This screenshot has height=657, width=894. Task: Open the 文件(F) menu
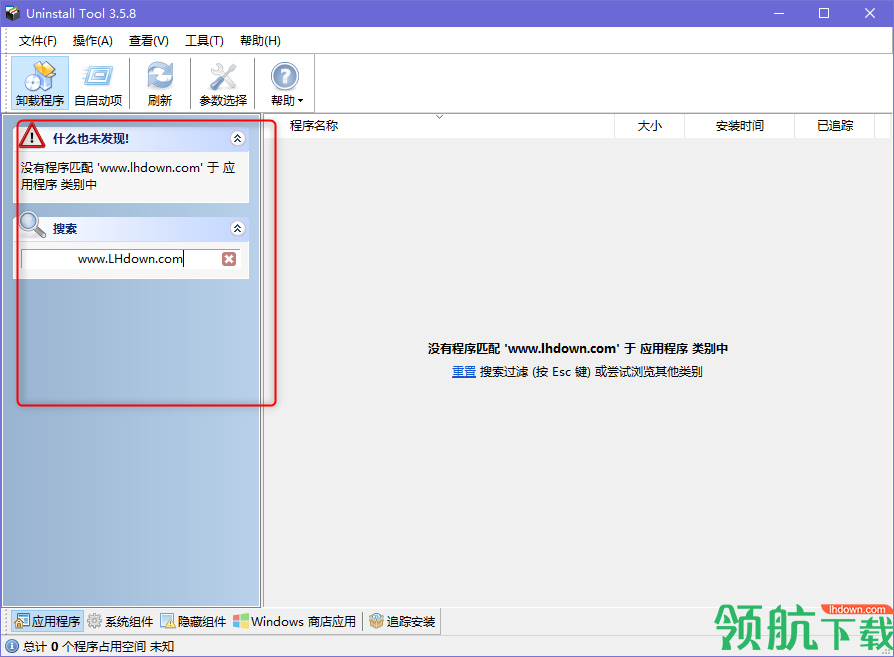pos(38,41)
